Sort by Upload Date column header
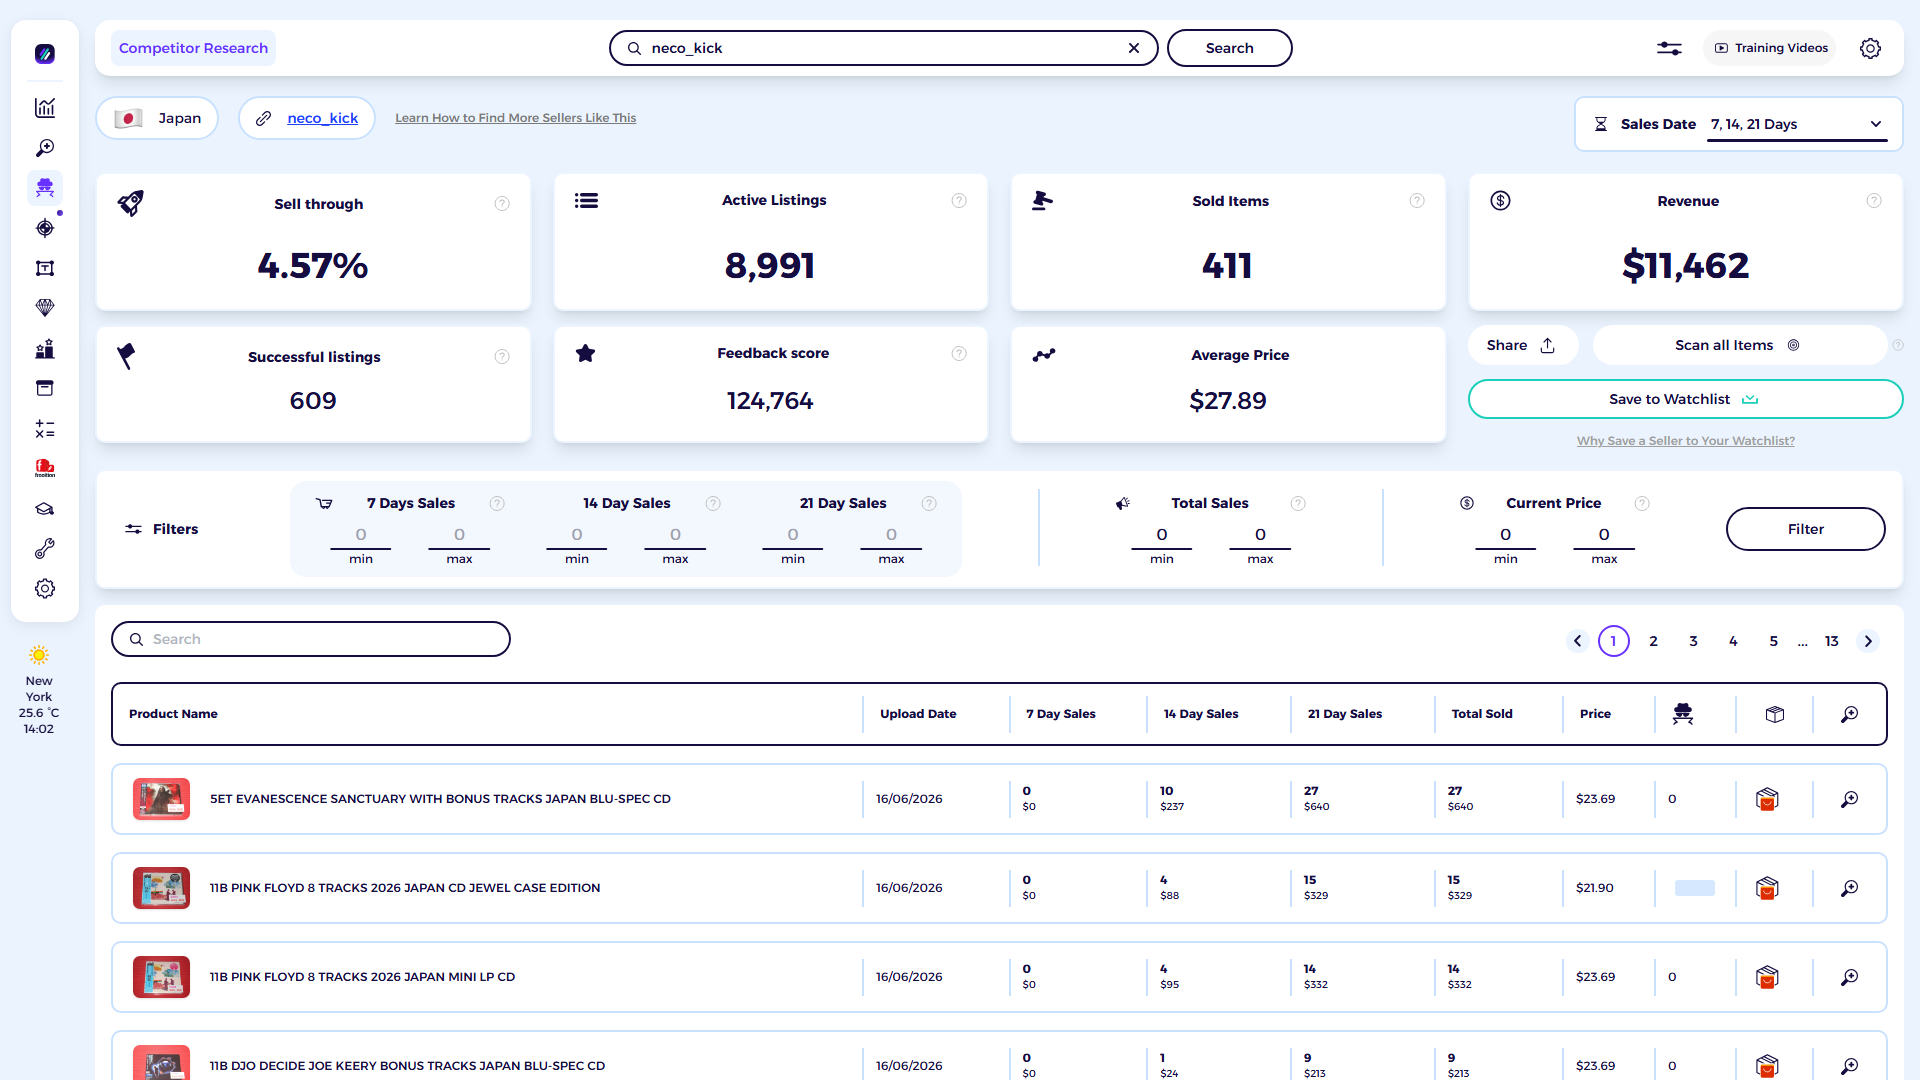Screen dimensions: 1920x1080 pyautogui.click(x=918, y=714)
